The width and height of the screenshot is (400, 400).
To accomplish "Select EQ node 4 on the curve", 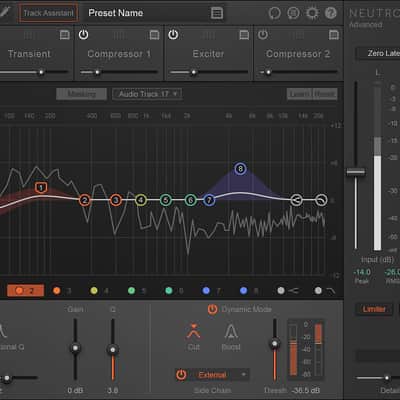I will 141,200.
